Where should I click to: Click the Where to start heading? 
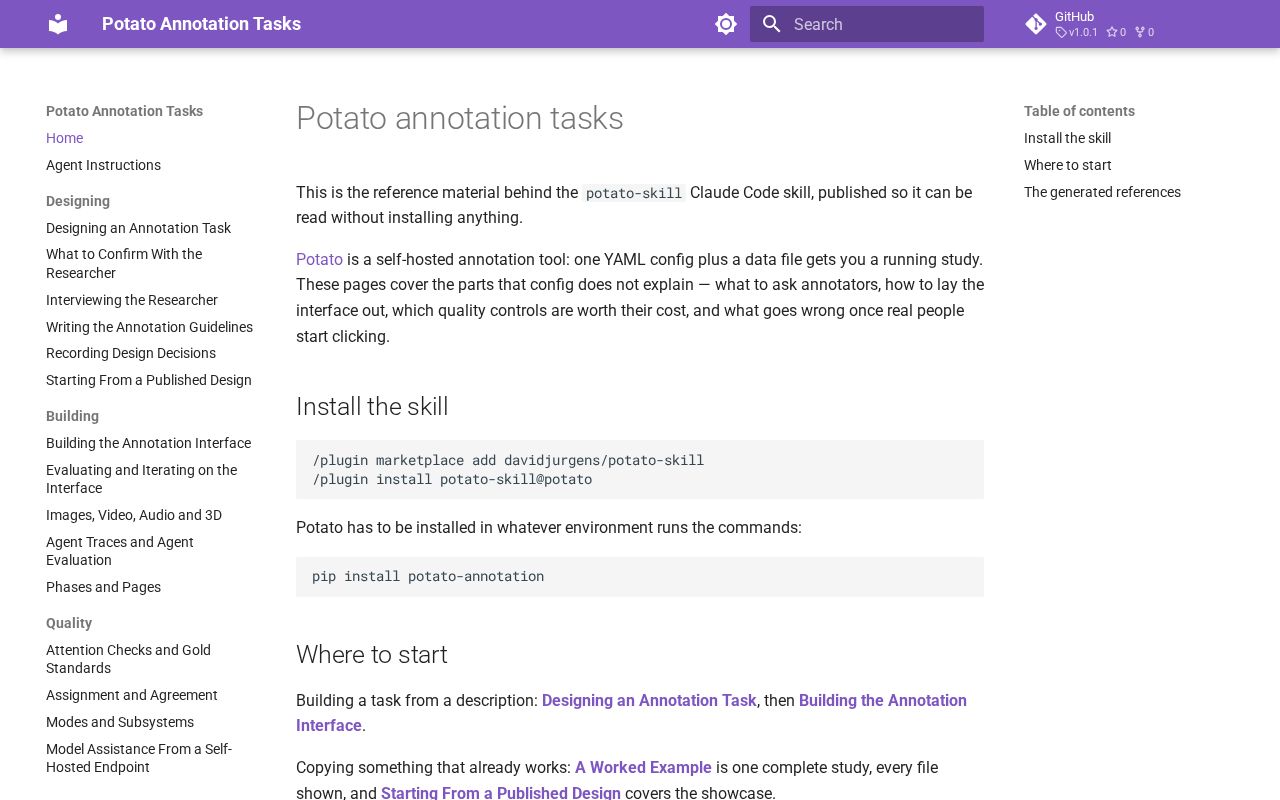tap(371, 654)
